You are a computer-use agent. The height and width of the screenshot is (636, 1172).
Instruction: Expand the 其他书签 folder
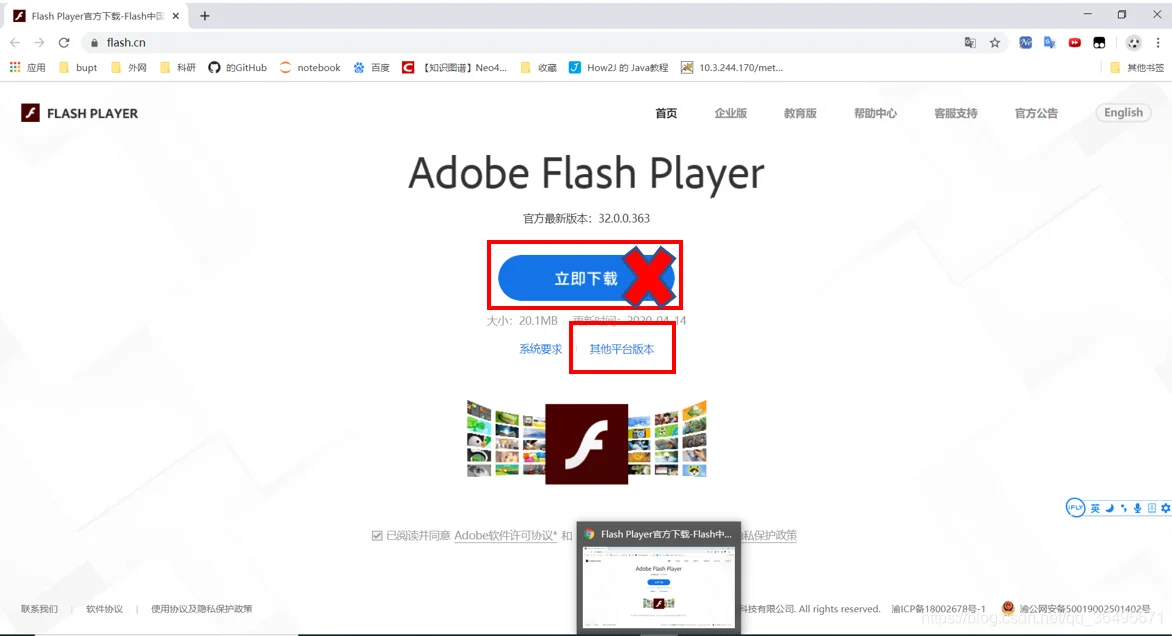pyautogui.click(x=1137, y=67)
